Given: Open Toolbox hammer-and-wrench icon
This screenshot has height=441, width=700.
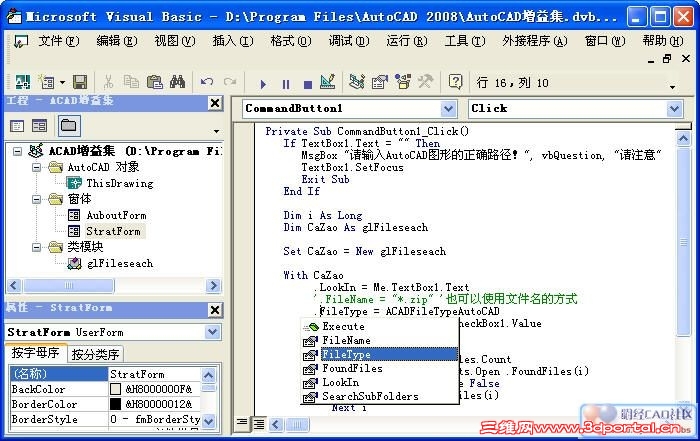Looking at the screenshot, I should tap(425, 82).
